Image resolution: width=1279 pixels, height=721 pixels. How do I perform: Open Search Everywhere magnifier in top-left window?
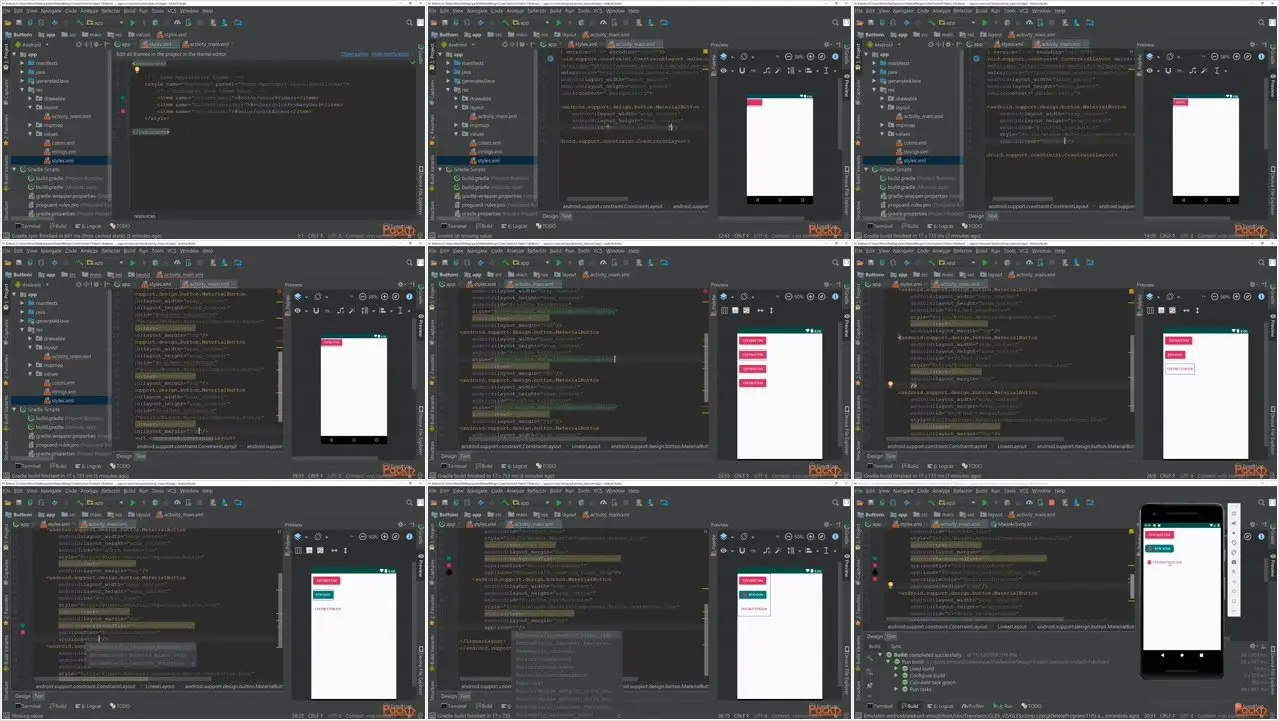pos(410,23)
